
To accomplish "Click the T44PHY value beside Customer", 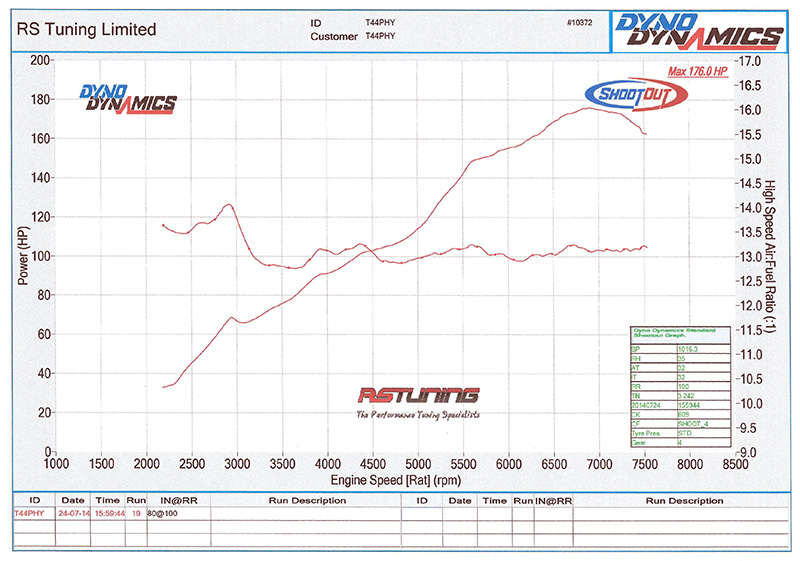I will point(380,36).
